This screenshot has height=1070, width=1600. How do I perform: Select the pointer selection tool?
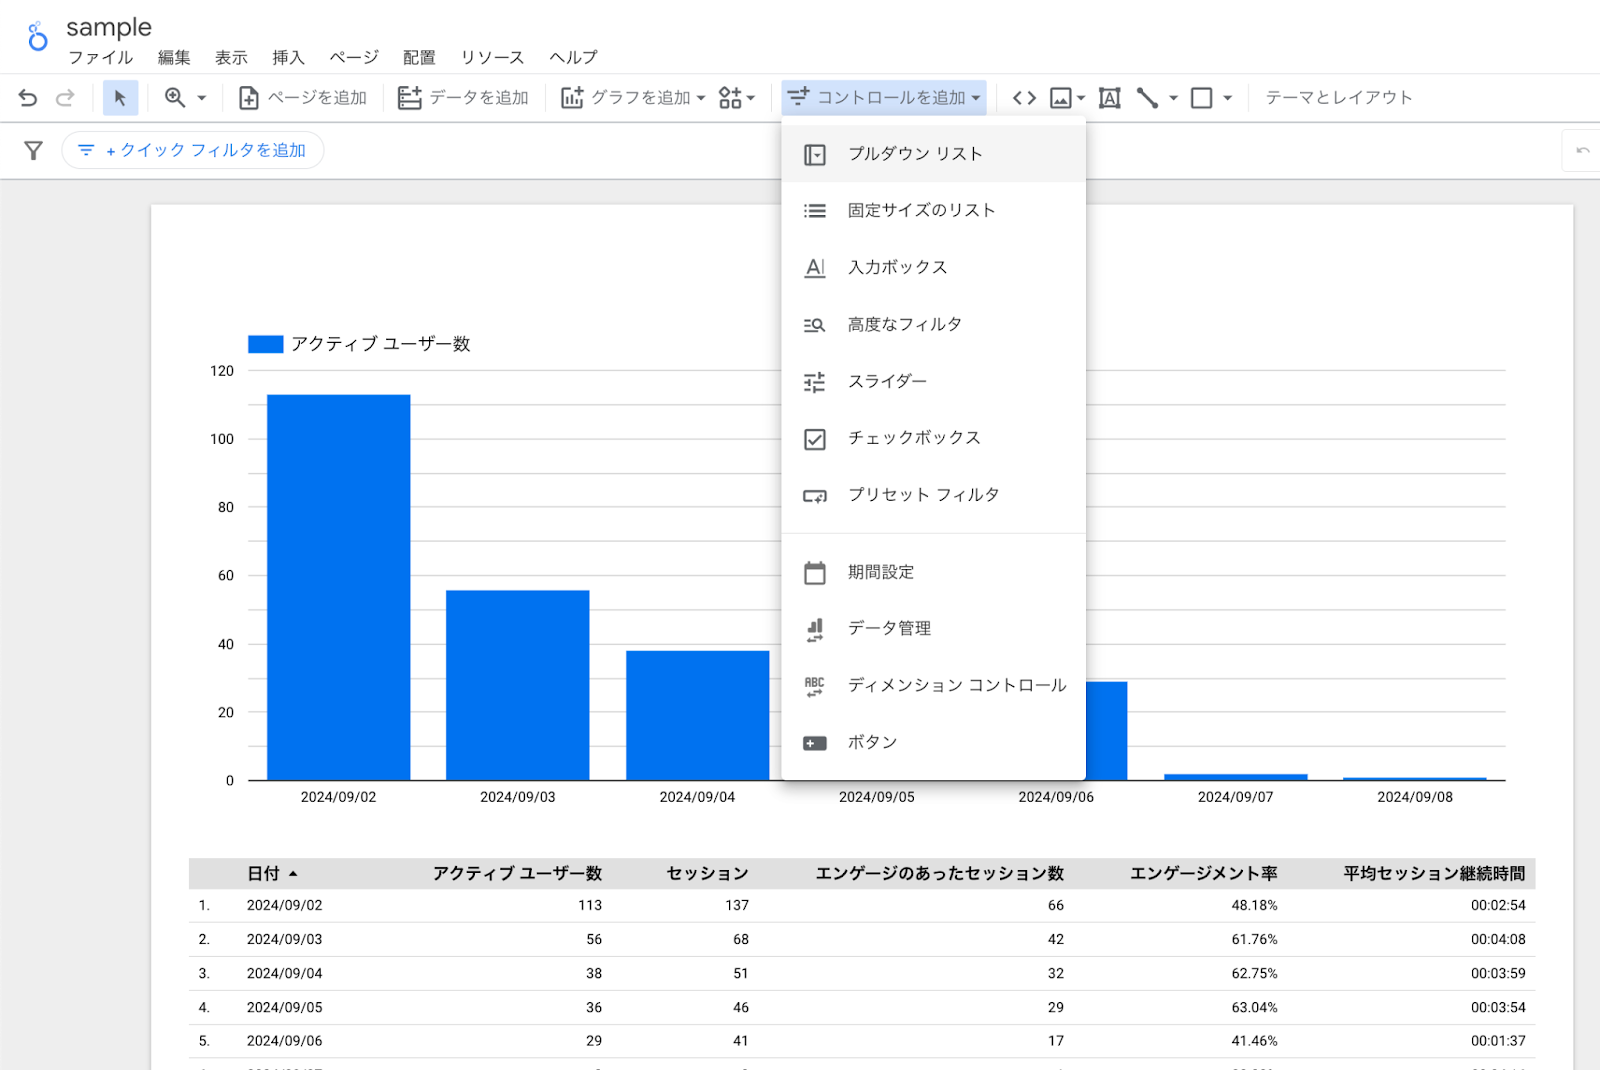coord(120,98)
